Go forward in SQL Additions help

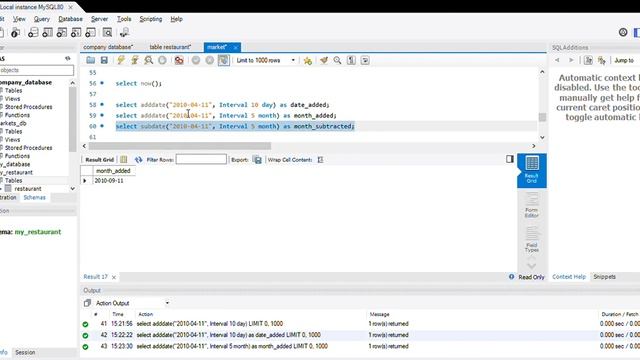[571, 60]
